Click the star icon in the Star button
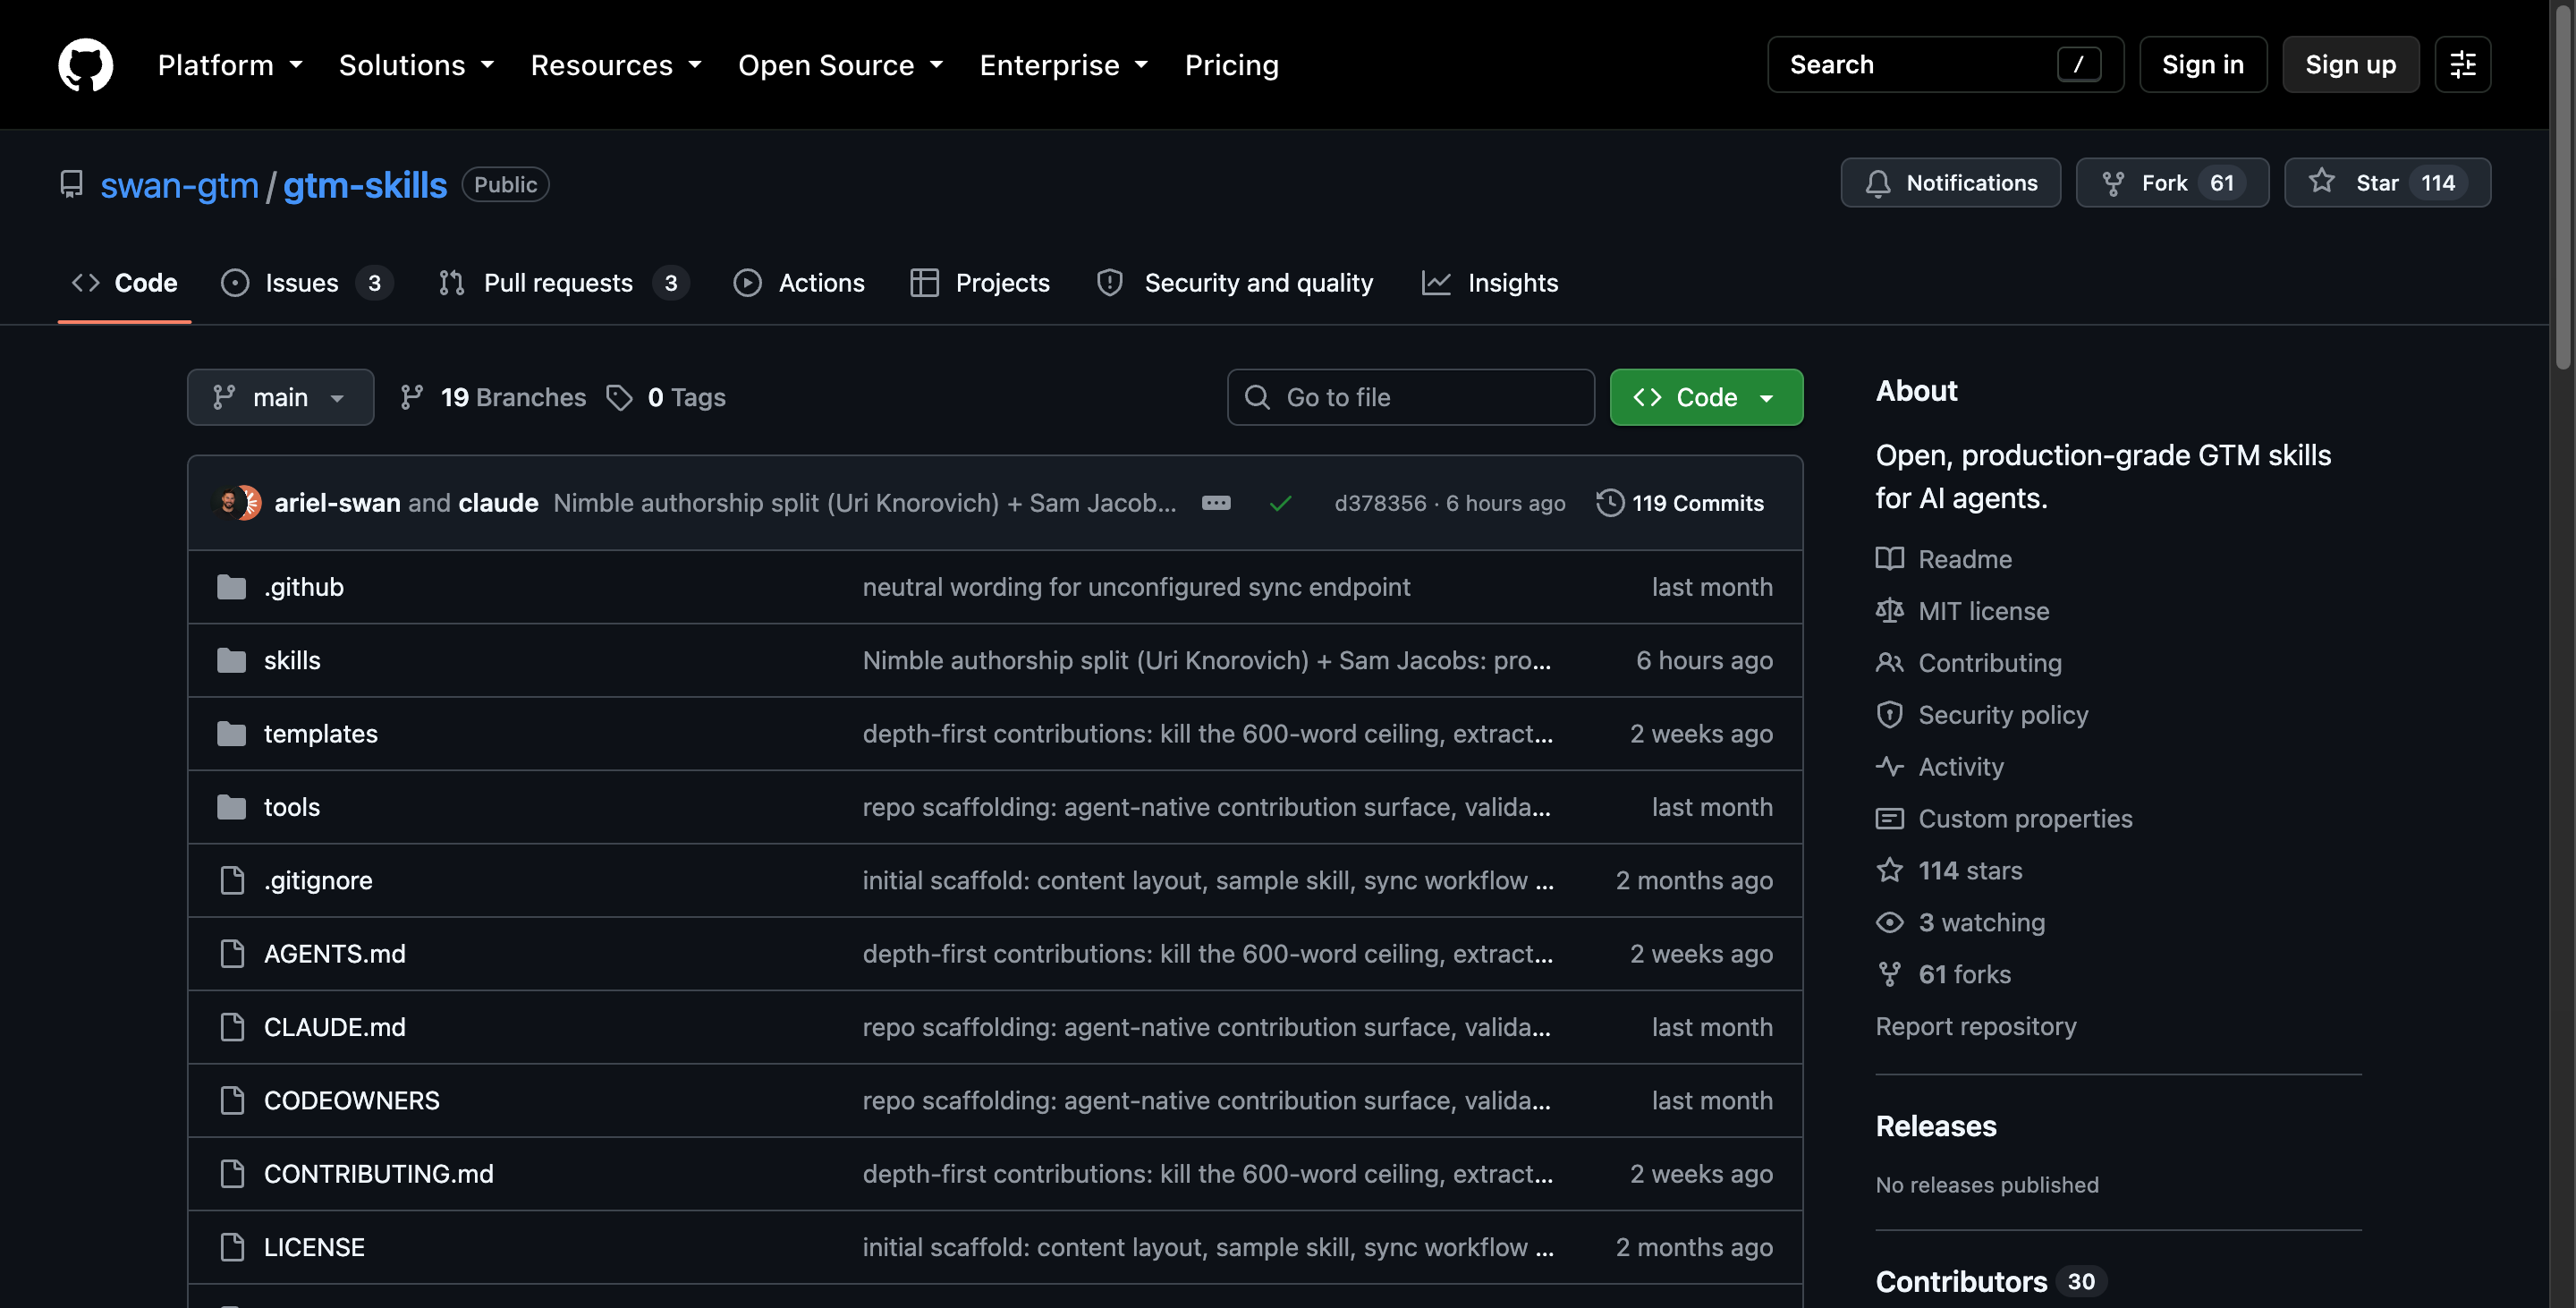2576x1308 pixels. tap(2322, 181)
